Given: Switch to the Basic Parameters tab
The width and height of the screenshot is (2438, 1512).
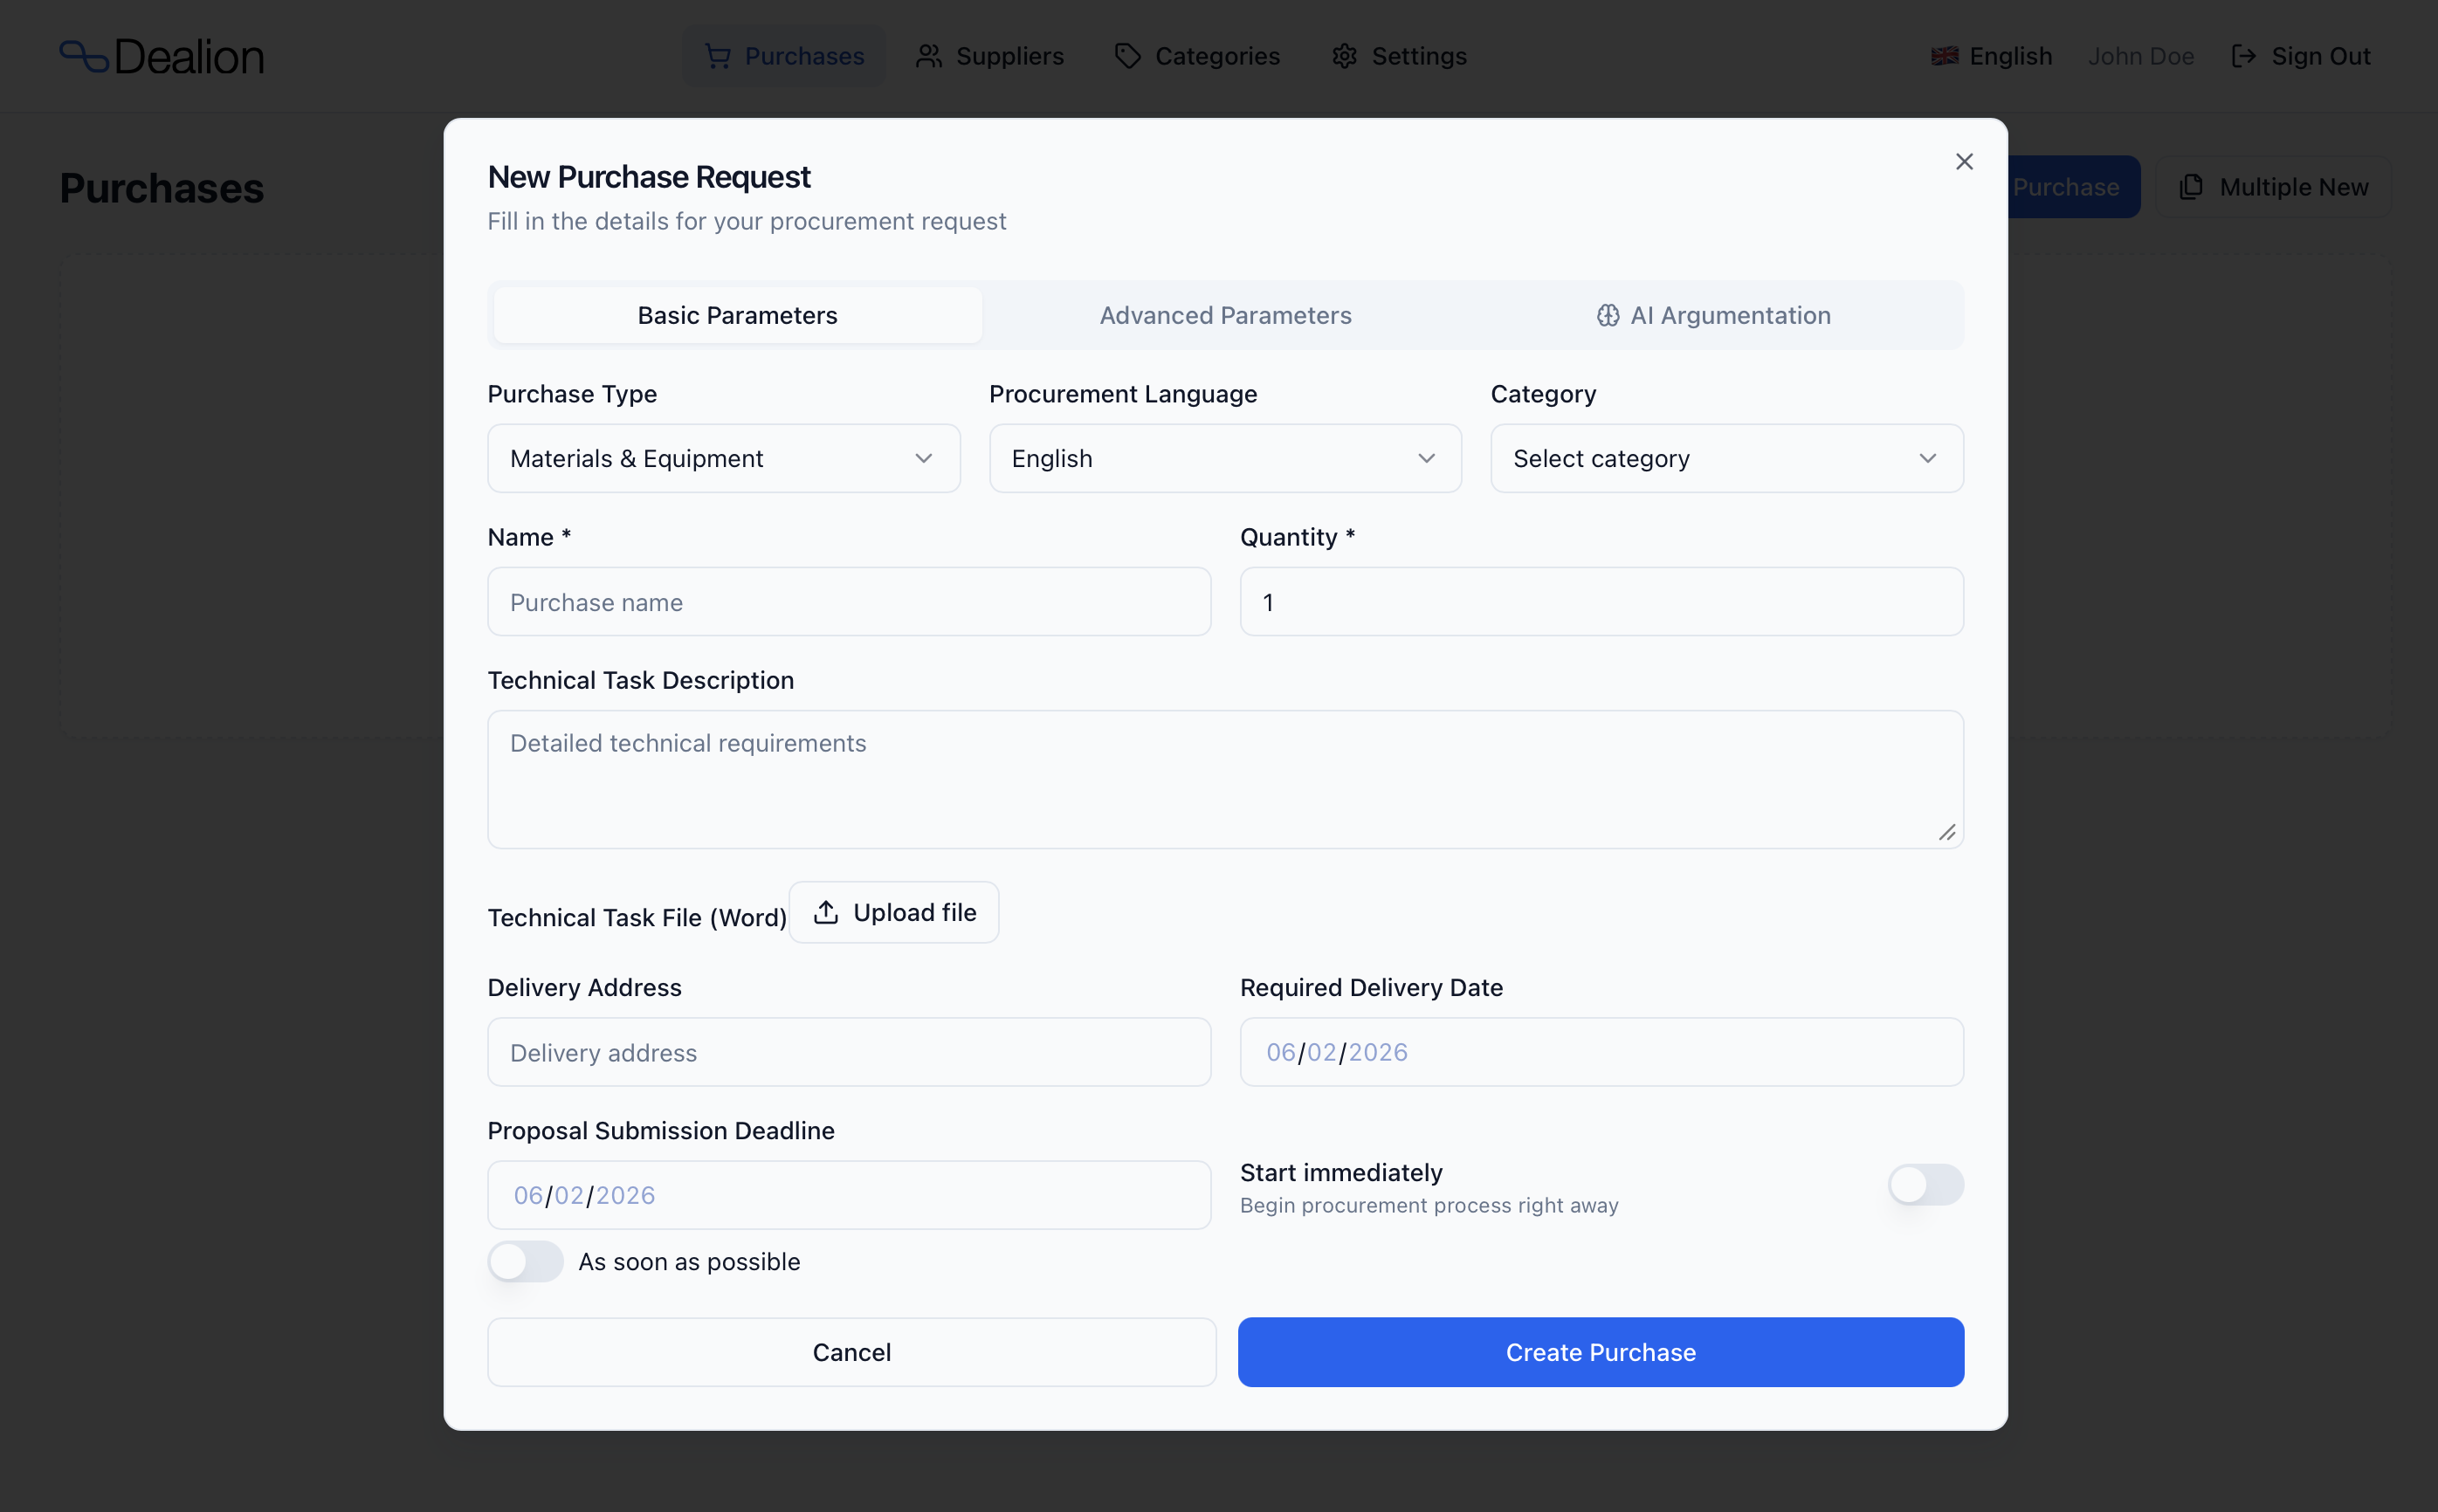Looking at the screenshot, I should click(x=737, y=315).
